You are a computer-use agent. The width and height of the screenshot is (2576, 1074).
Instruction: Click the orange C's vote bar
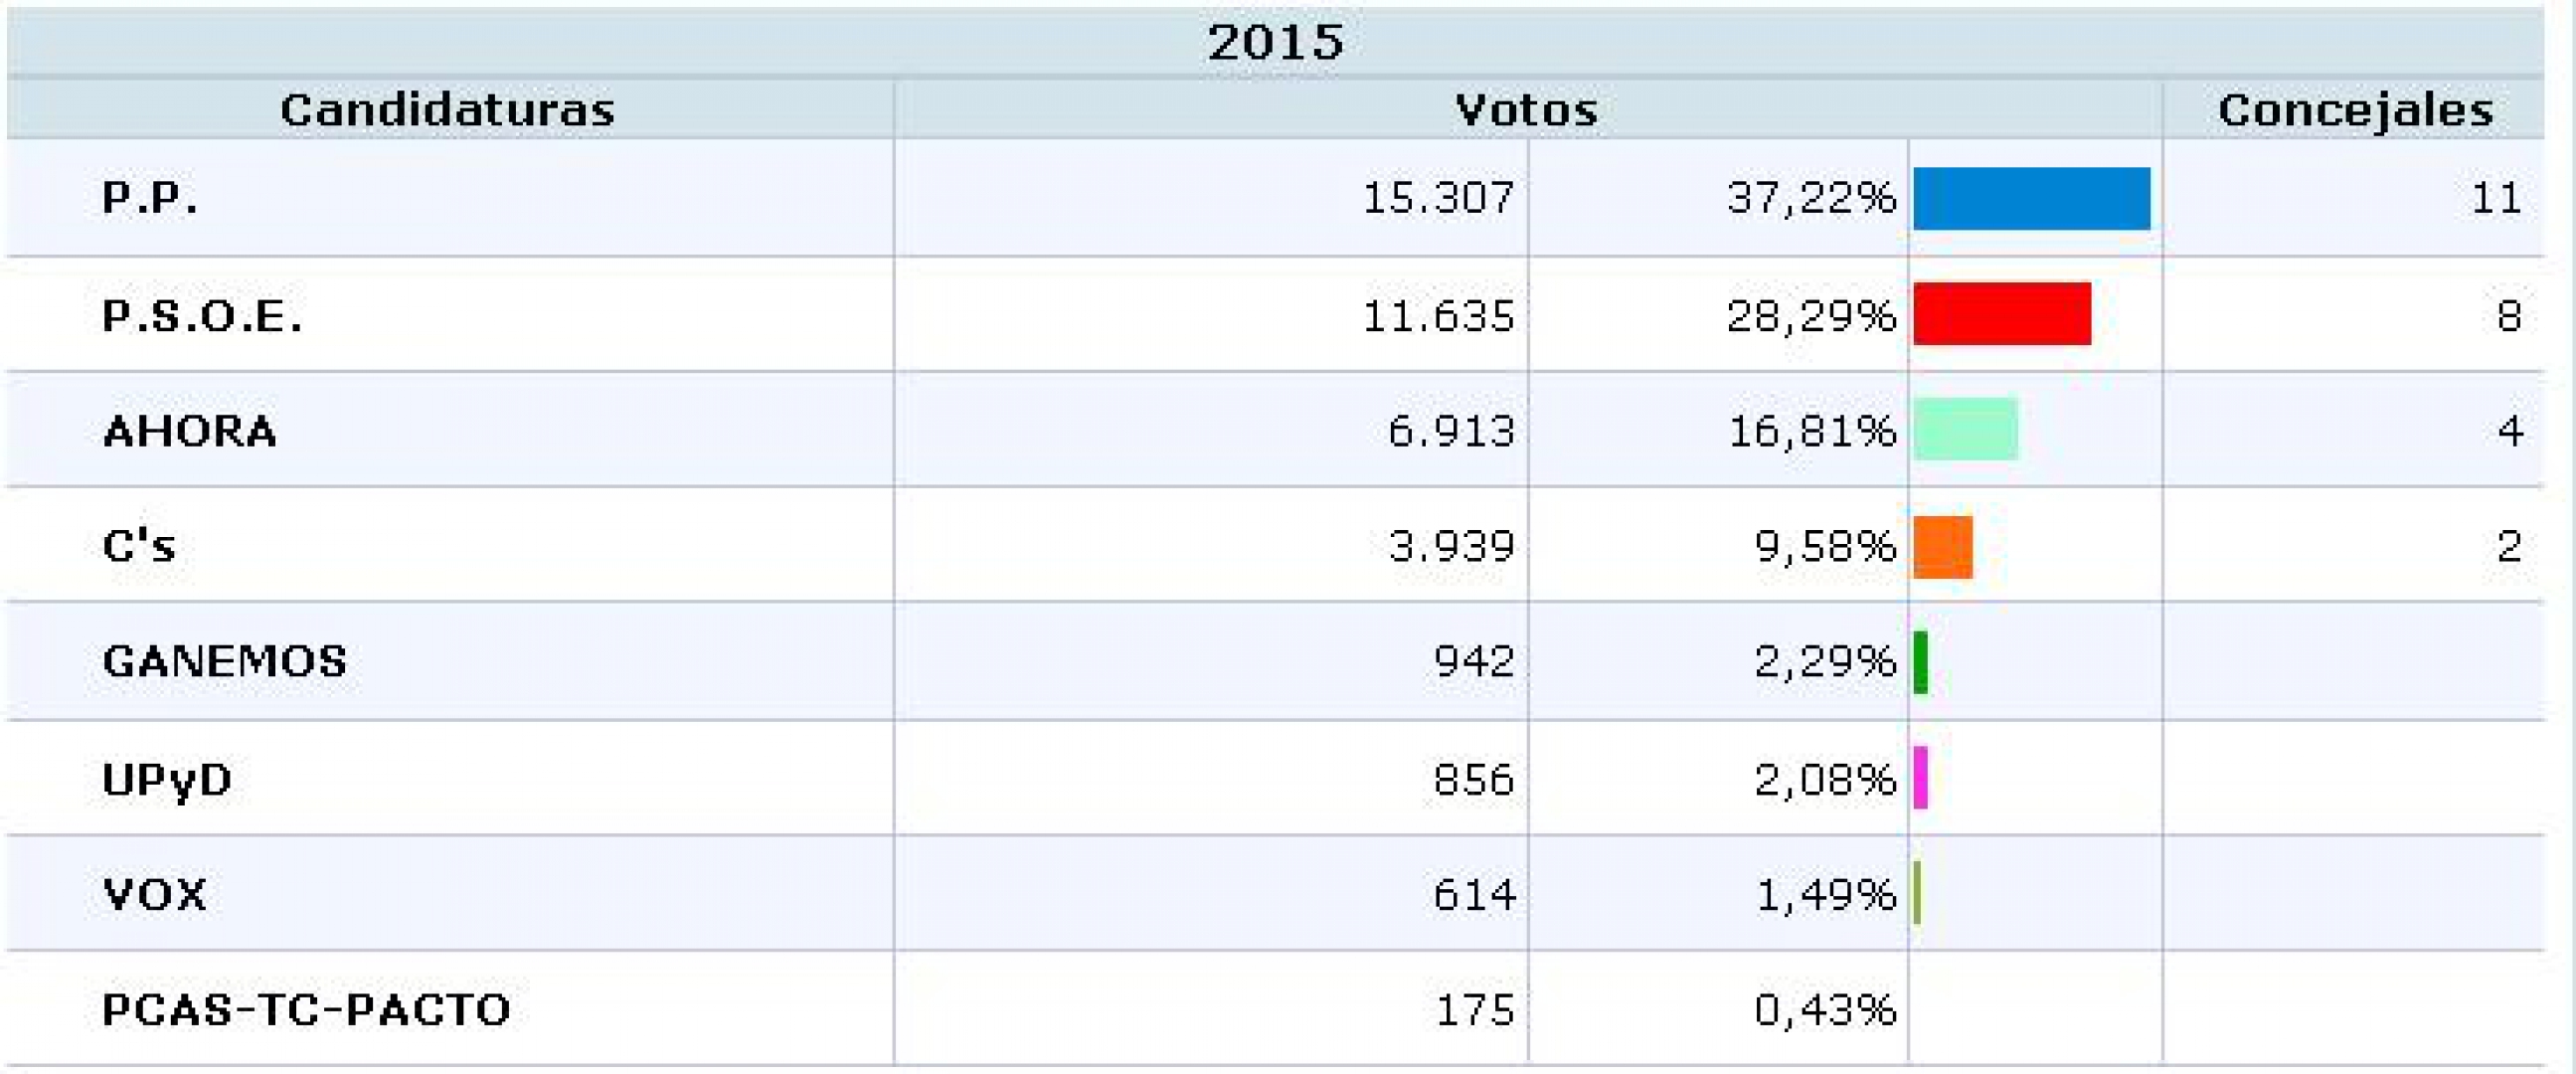coord(1943,547)
